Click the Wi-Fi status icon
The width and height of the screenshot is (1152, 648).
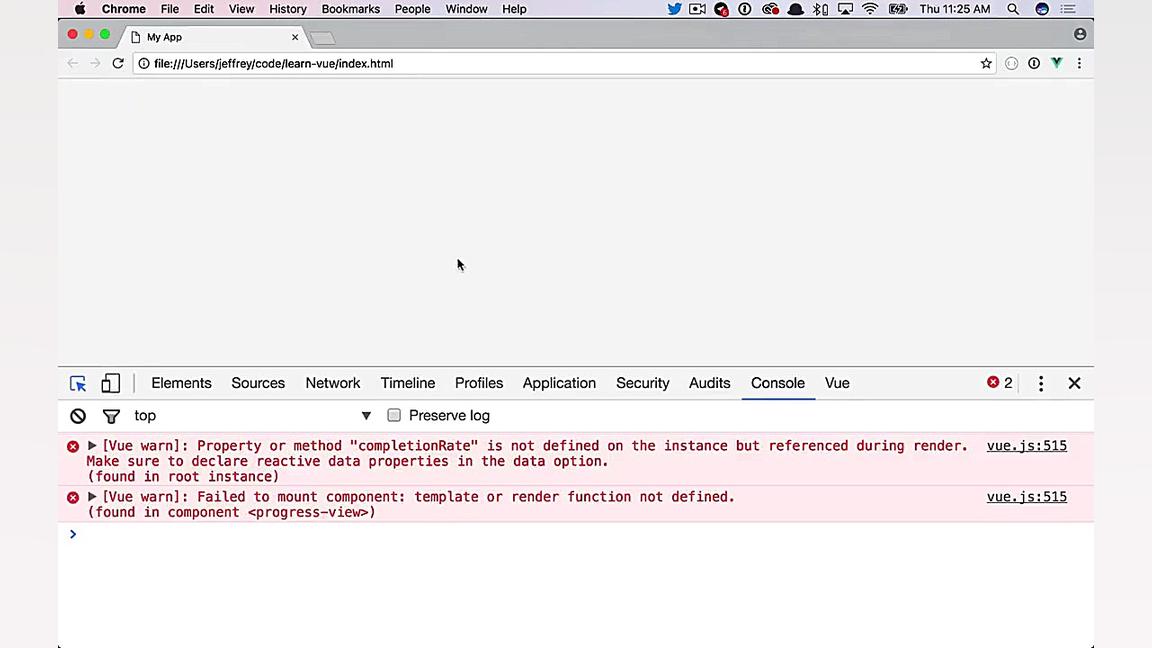[870, 10]
